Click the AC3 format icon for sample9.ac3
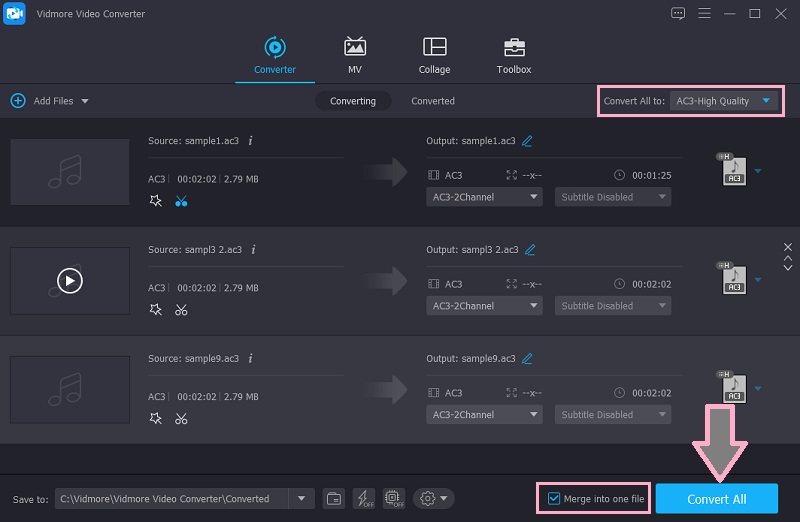Image resolution: width=800 pixels, height=522 pixels. point(733,388)
